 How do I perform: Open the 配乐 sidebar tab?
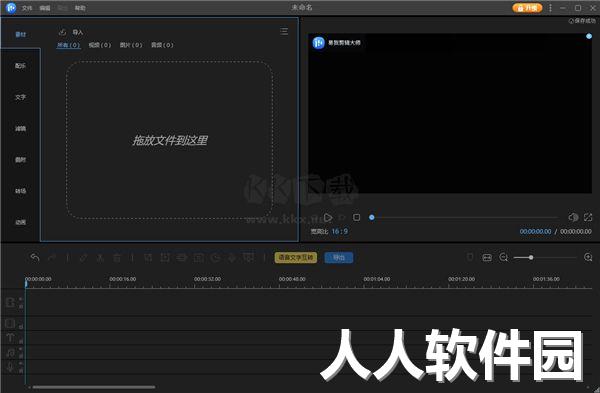[20, 66]
